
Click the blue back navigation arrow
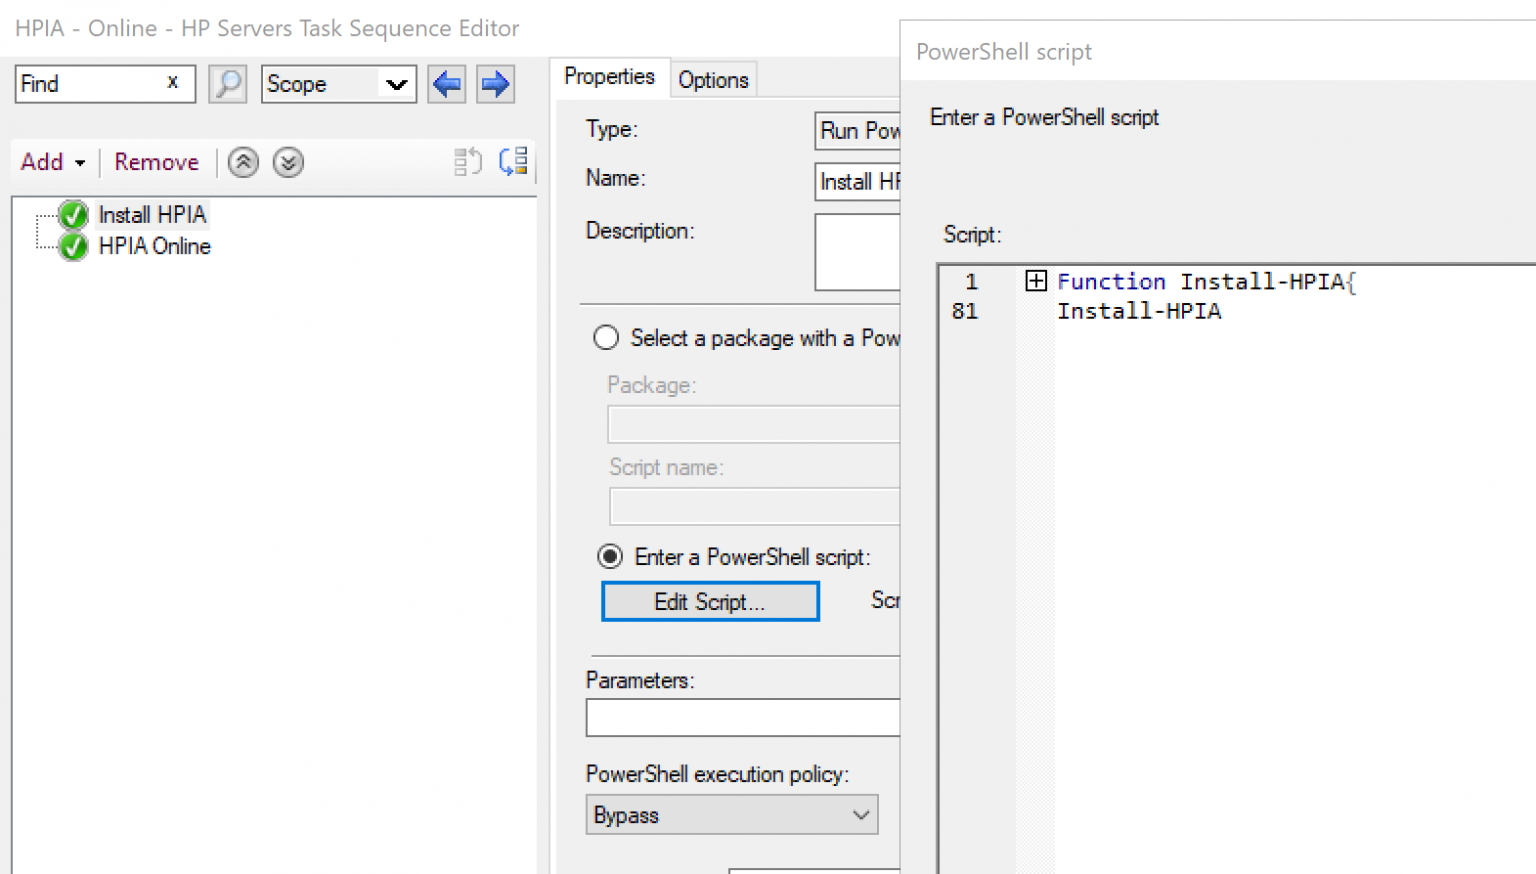pos(446,84)
